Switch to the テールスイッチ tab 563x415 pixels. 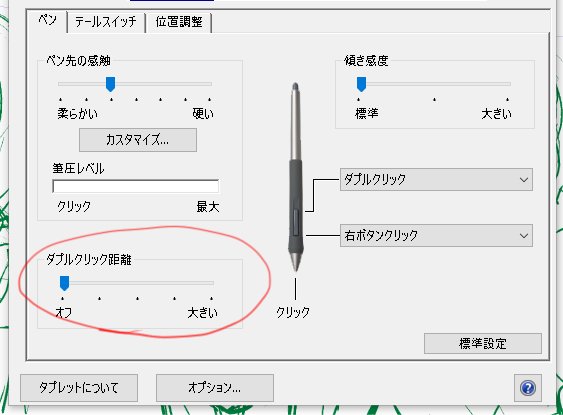tap(106, 22)
